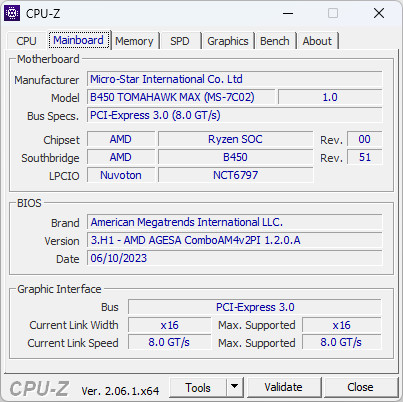Viewport: 403px width, 402px height.
Task: Click the Southbridge B450 field
Action: coord(236,157)
